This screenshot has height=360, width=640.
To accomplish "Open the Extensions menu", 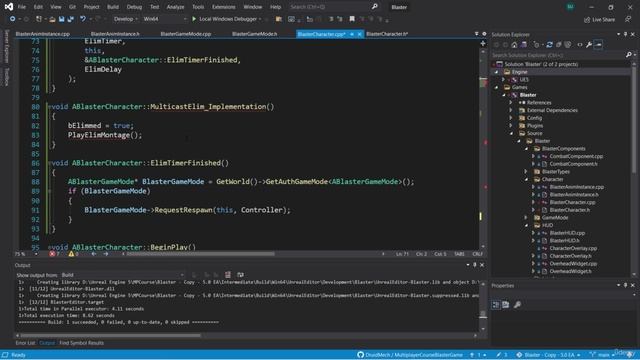I will (224, 7).
